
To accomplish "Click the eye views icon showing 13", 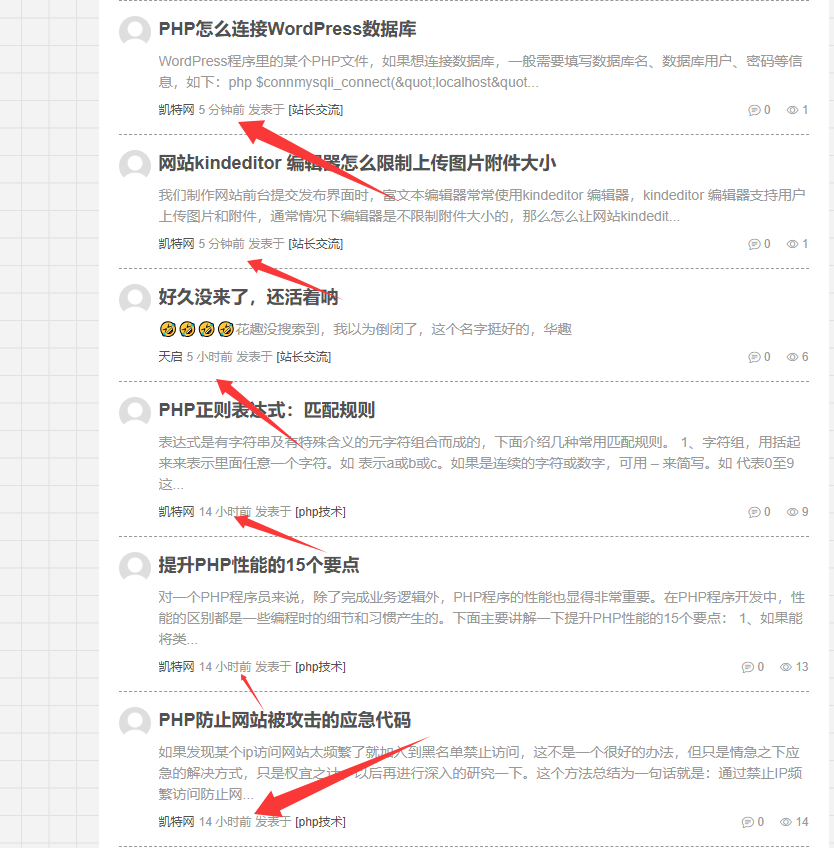I will (x=786, y=667).
